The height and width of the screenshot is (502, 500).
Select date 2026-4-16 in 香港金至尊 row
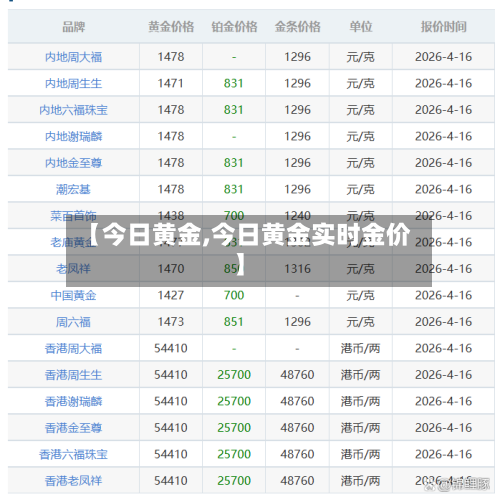(x=444, y=427)
